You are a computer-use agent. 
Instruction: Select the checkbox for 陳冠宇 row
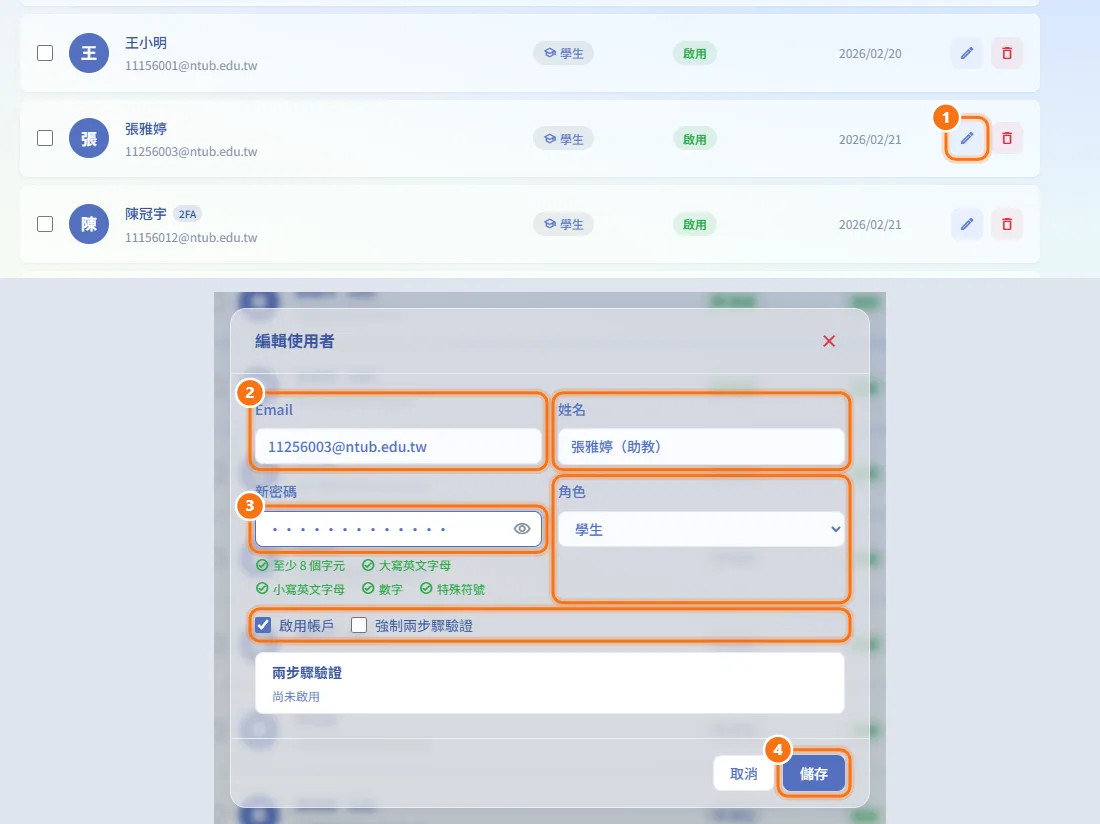tap(45, 224)
